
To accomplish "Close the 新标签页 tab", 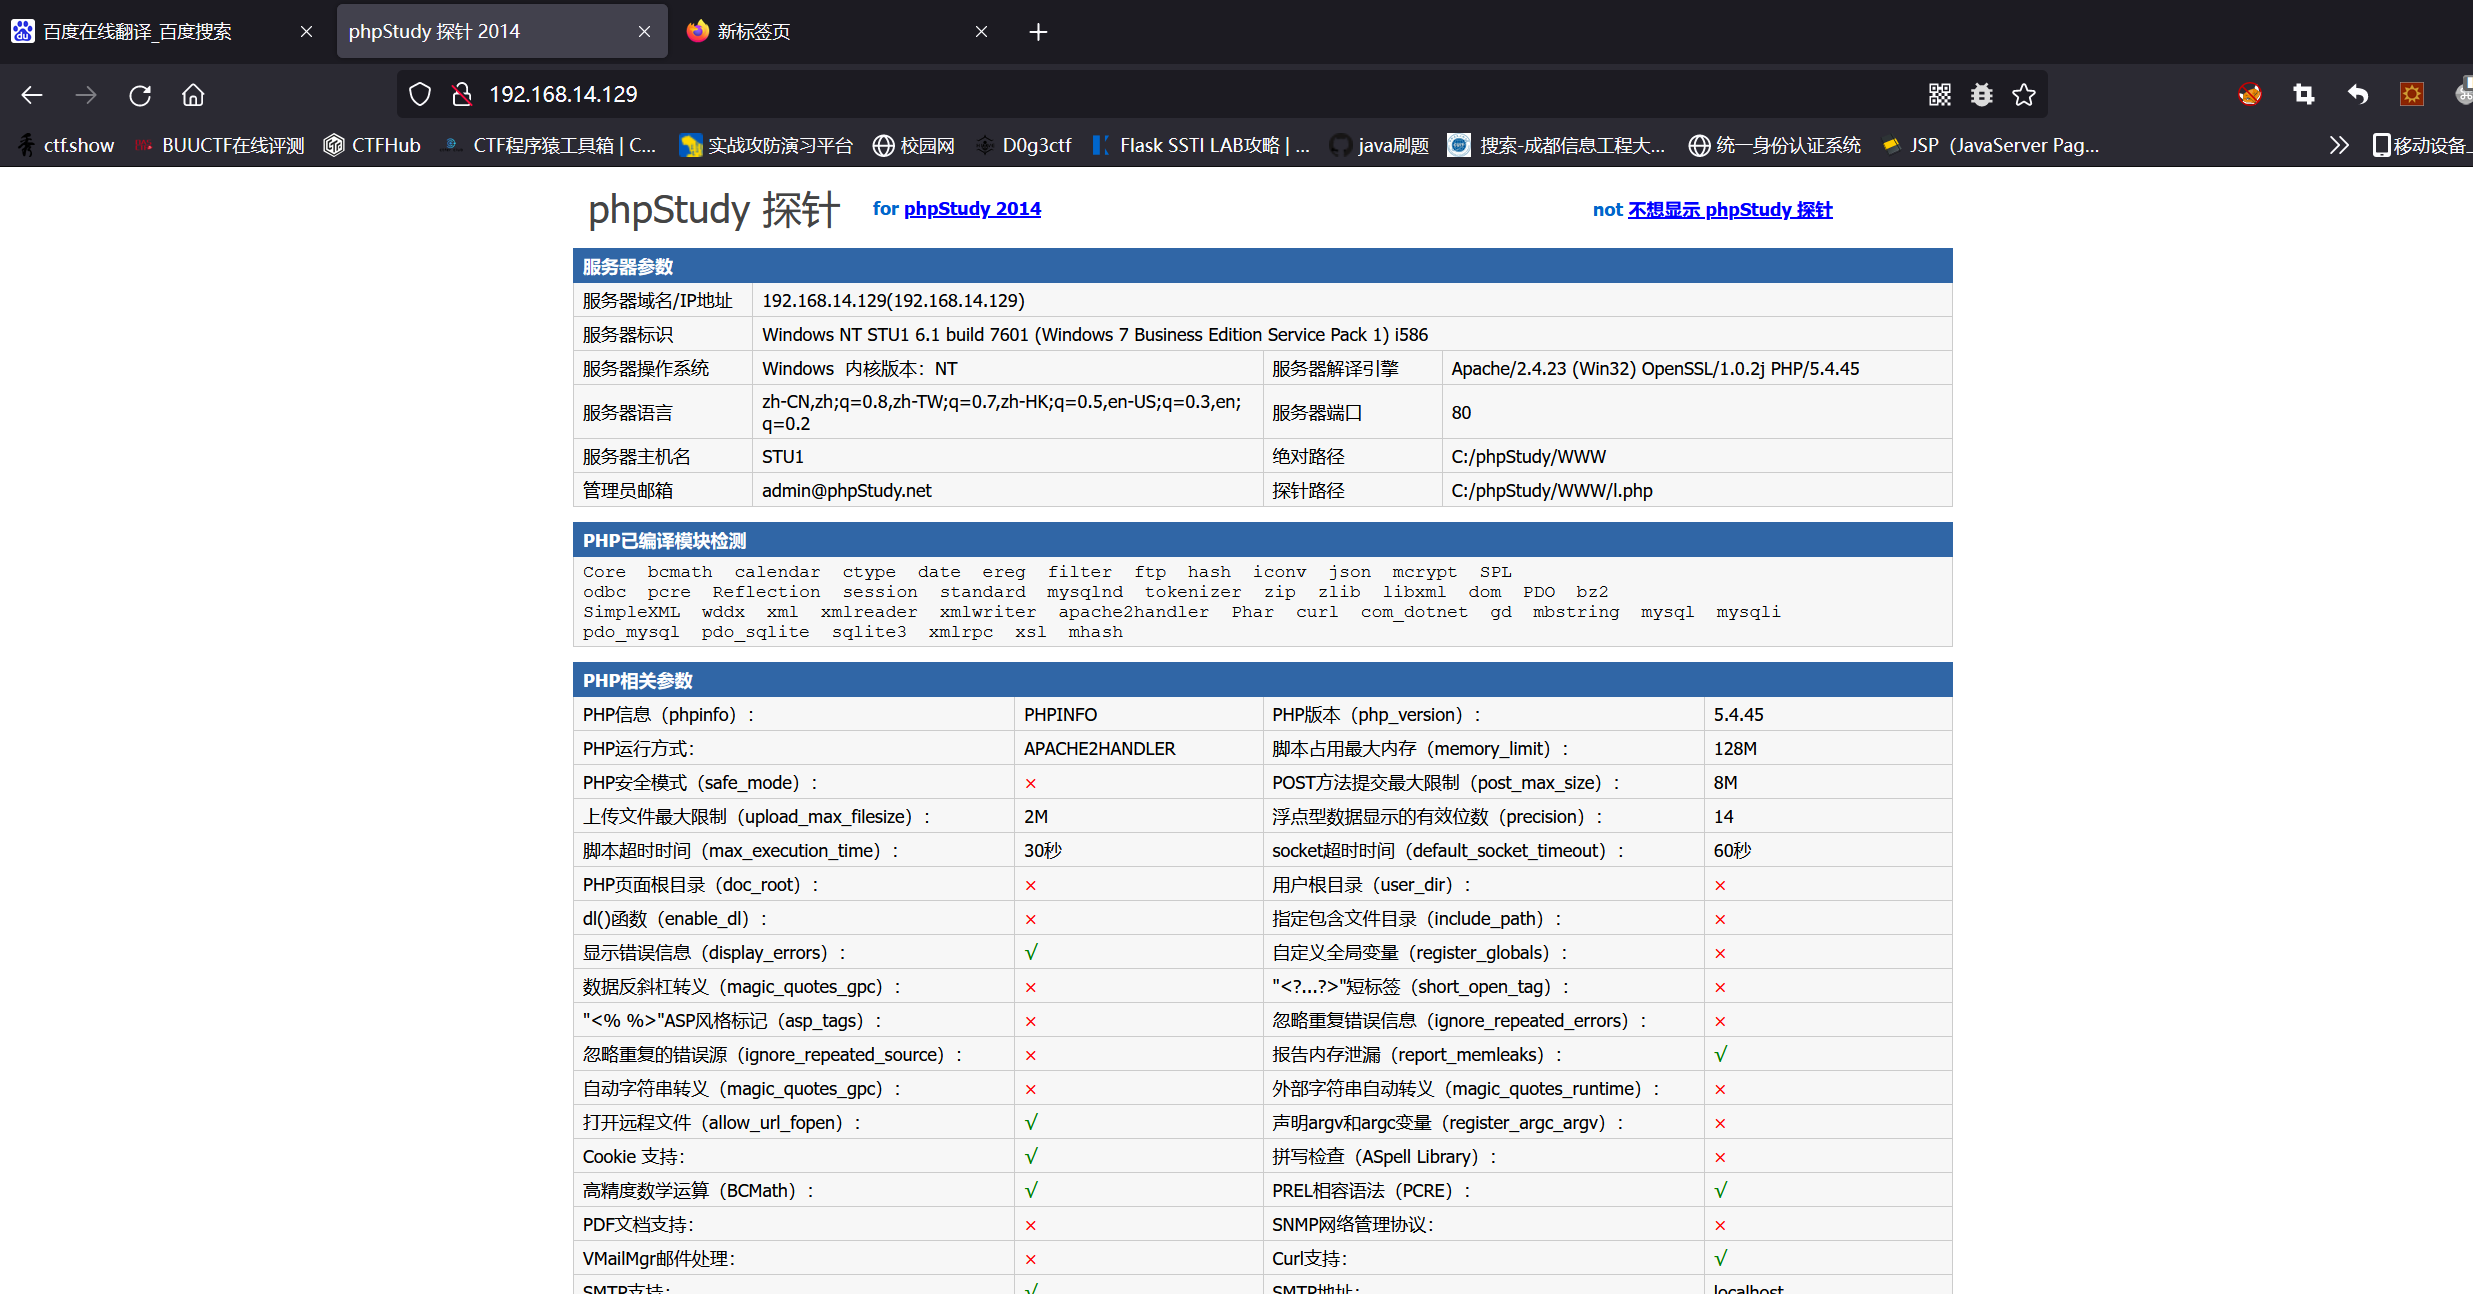I will tap(981, 32).
